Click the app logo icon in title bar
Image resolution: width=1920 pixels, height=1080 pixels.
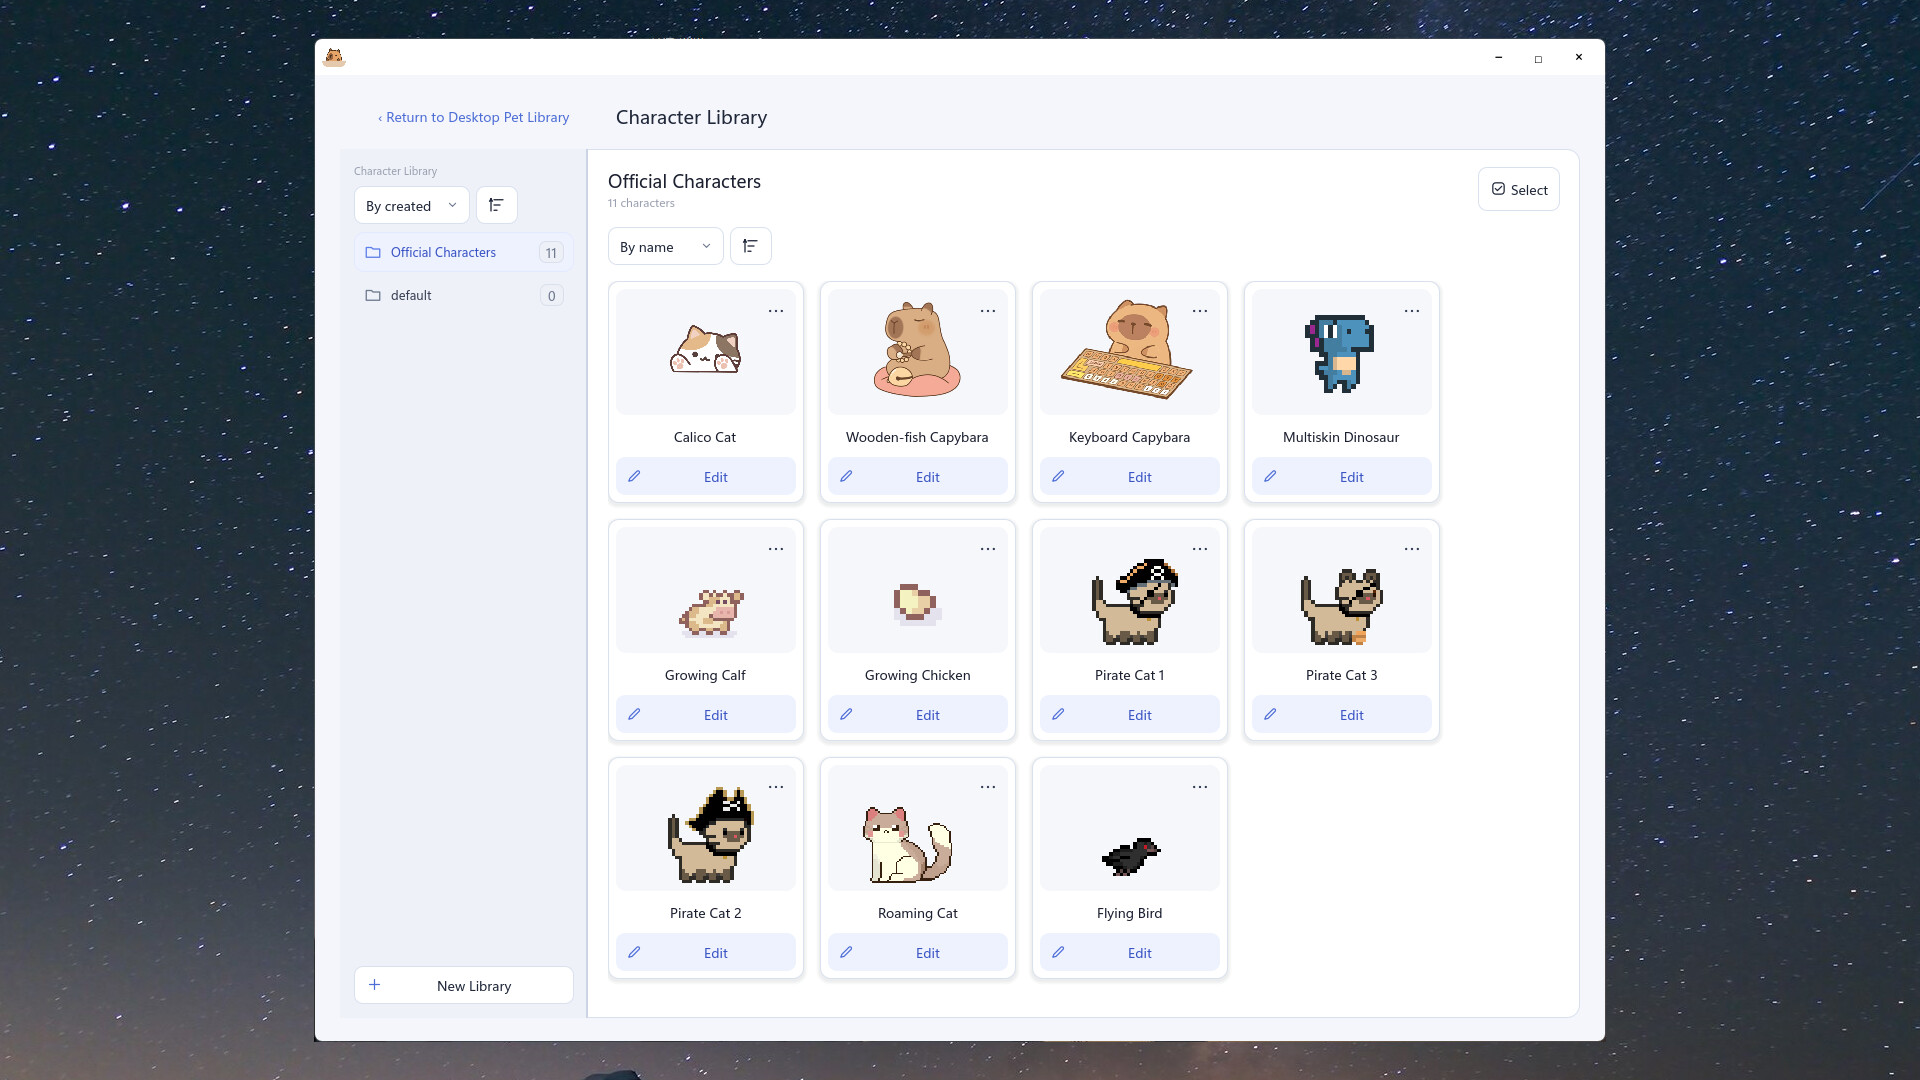point(334,57)
